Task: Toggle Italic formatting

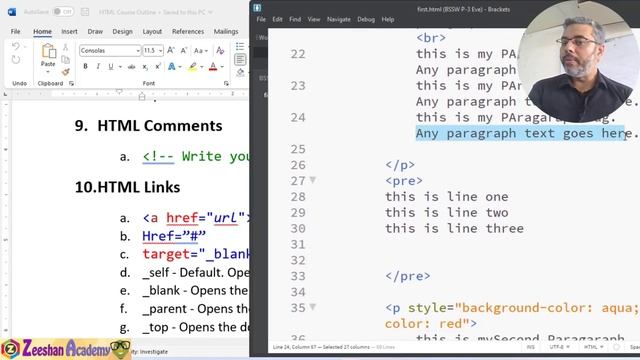Action: 98,67
